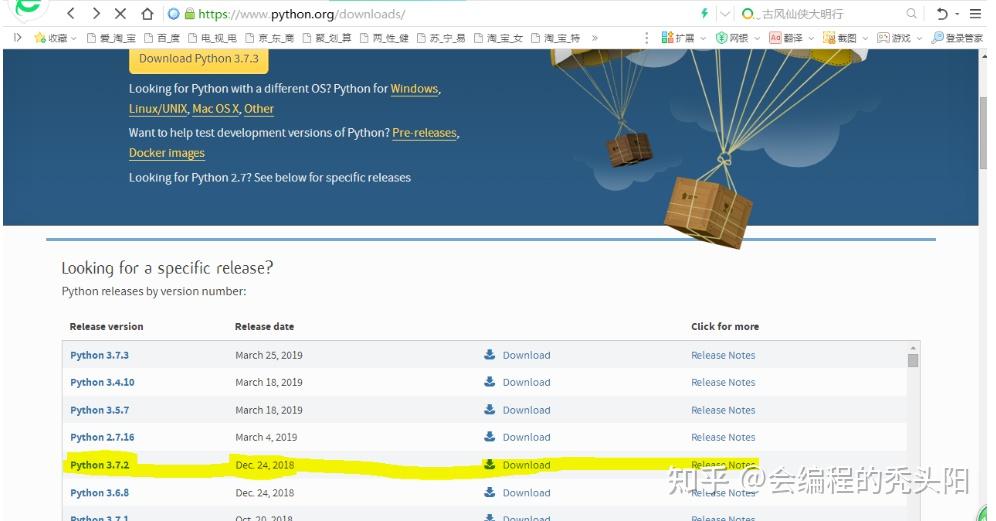
Task: Open the 两性健 bookmark
Action: click(x=384, y=38)
